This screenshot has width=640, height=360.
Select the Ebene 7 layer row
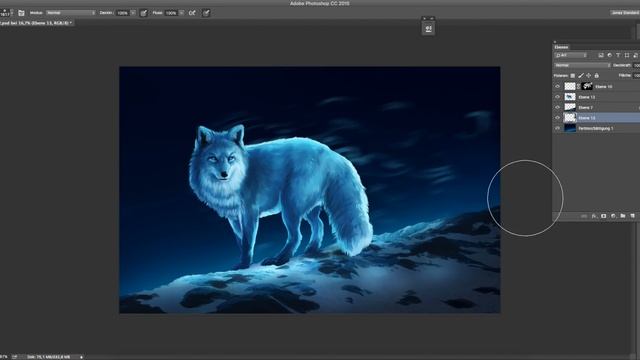[597, 107]
